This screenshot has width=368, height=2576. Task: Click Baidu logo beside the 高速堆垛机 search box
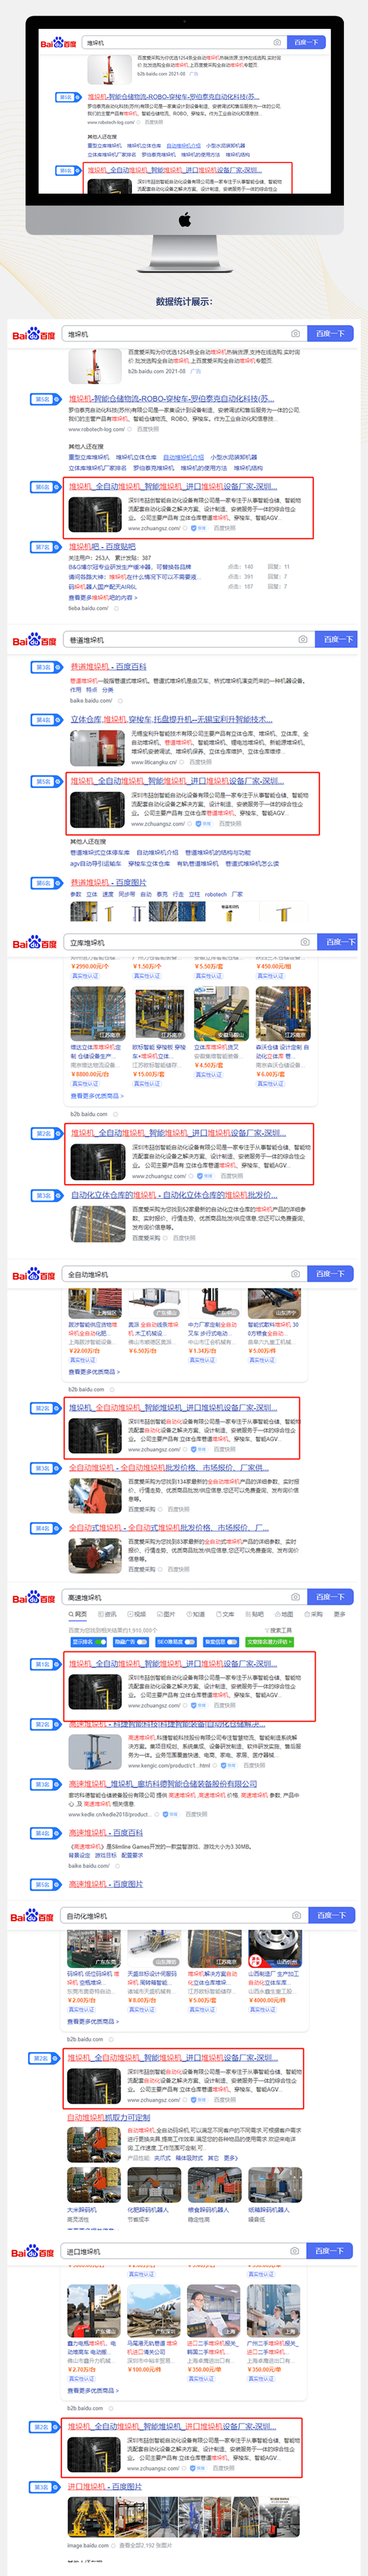coord(33,1598)
